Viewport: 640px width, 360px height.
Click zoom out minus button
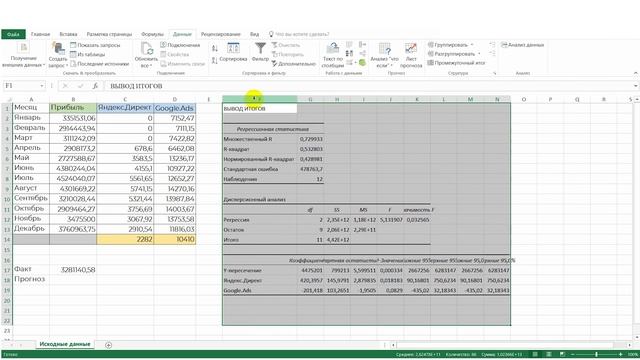click(x=573, y=354)
